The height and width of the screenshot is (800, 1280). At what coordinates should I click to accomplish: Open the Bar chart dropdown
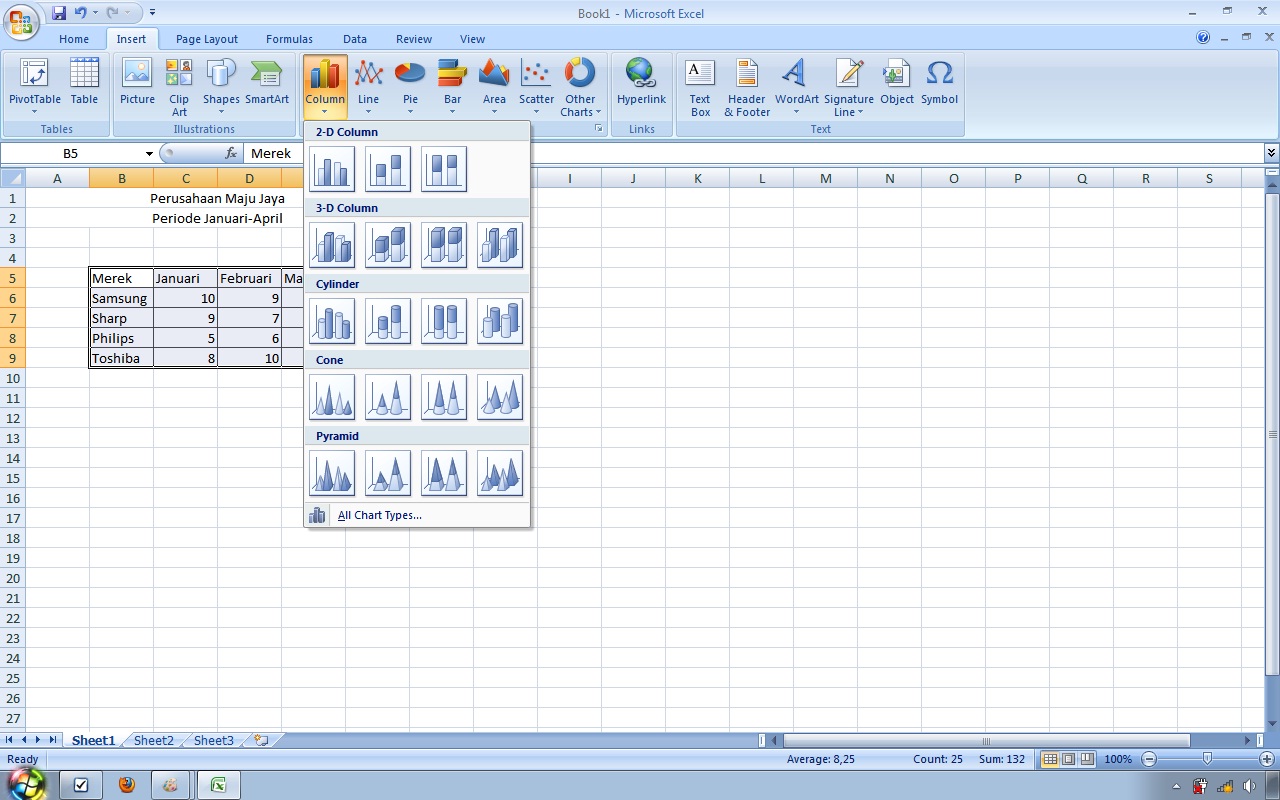453,87
